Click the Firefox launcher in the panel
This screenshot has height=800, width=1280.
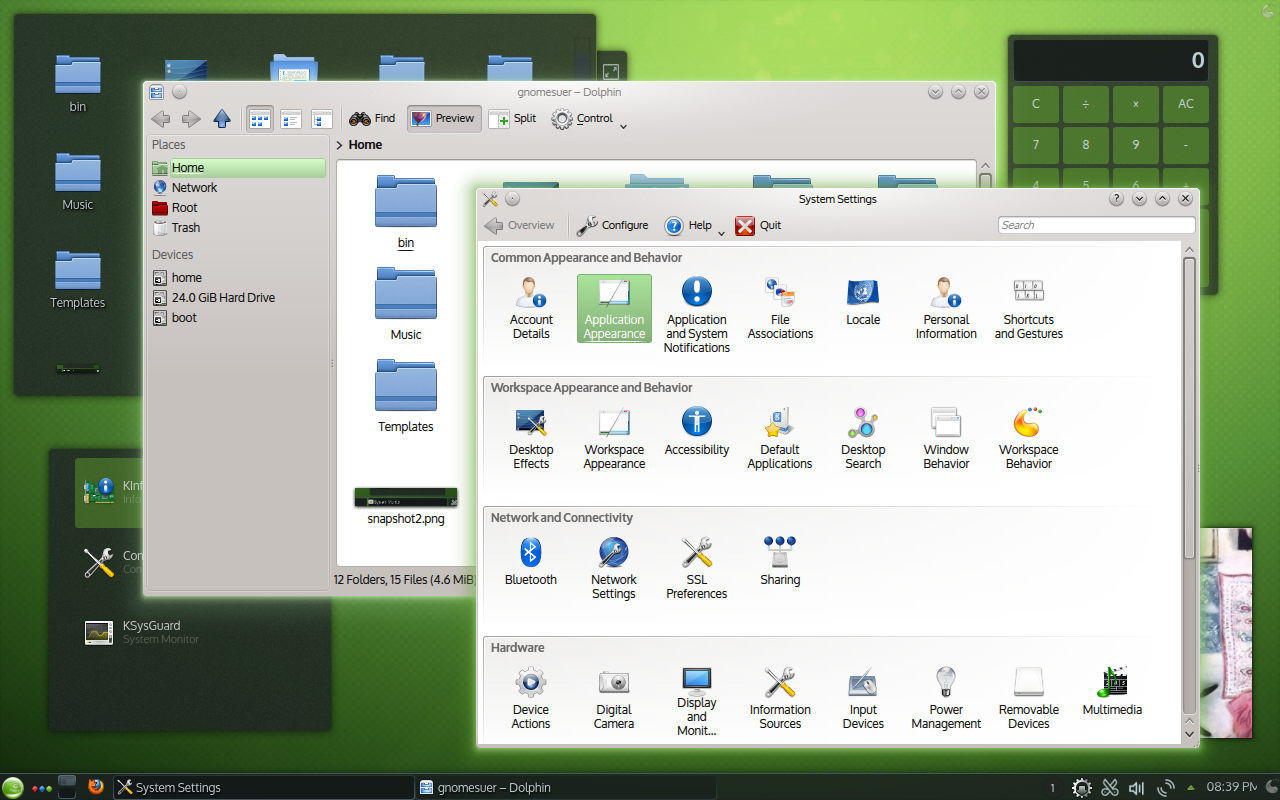(x=96, y=787)
